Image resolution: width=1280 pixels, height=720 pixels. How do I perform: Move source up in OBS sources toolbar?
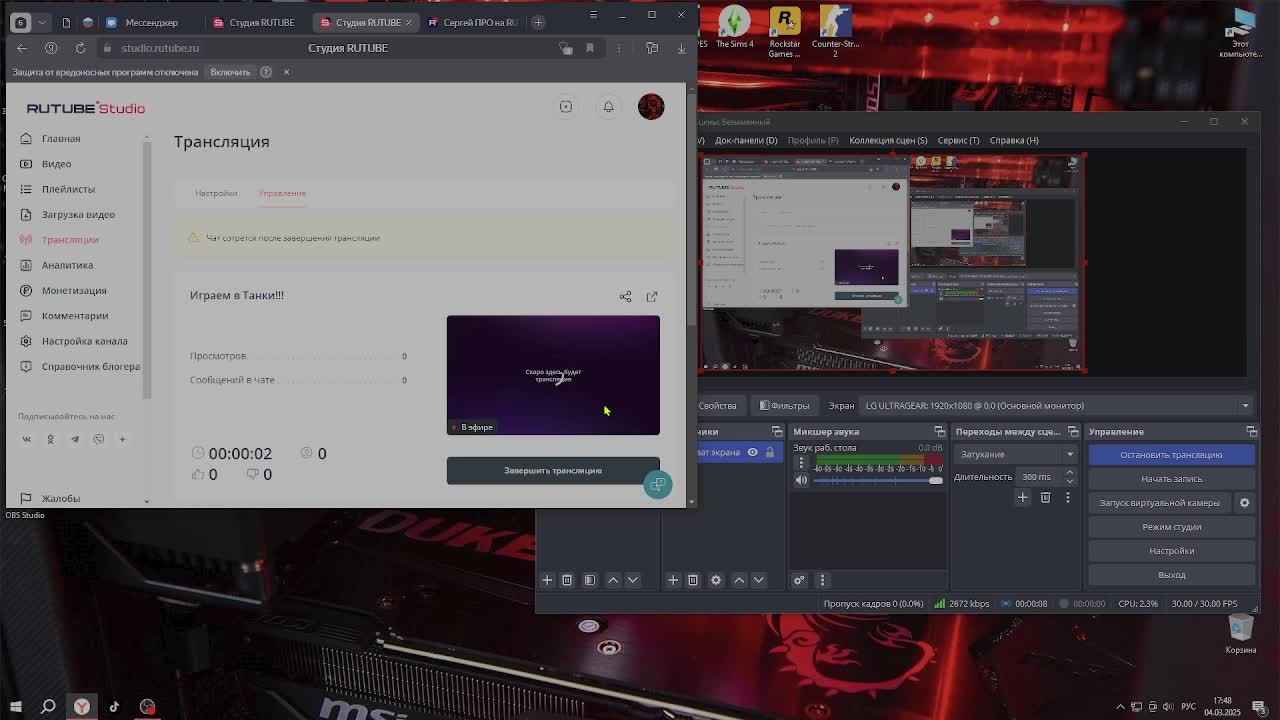coord(739,580)
